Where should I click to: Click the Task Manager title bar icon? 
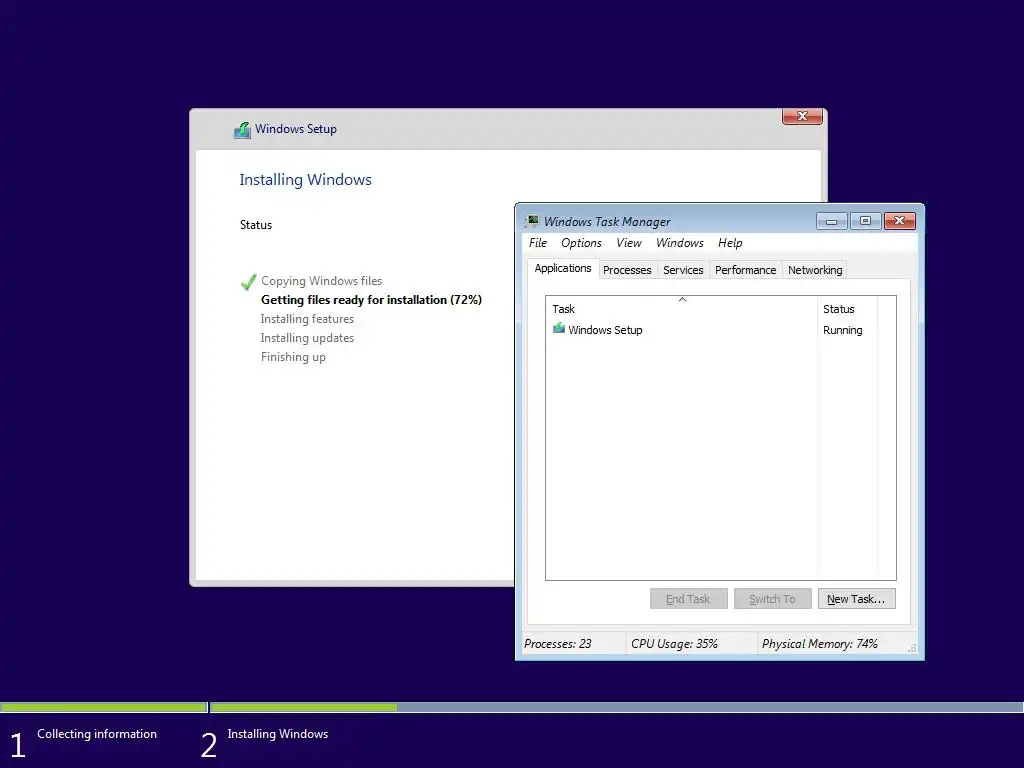(533, 221)
